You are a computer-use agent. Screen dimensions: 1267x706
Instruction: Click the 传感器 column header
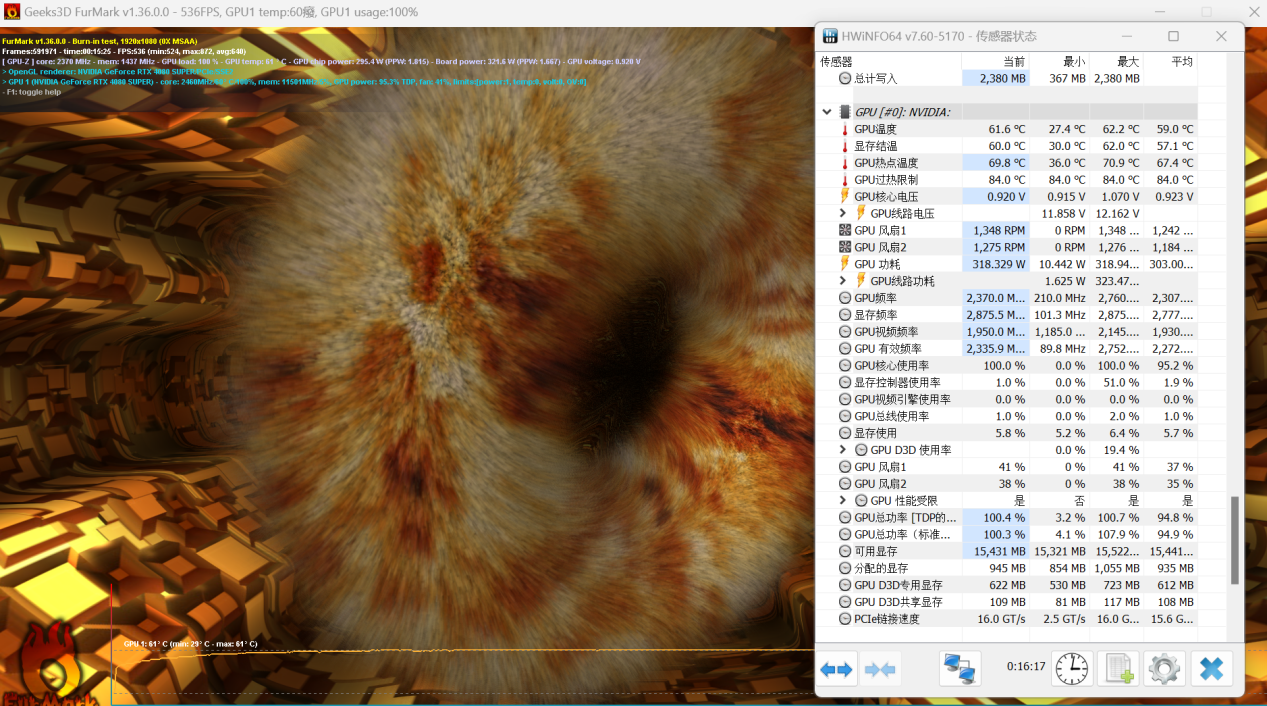837,61
